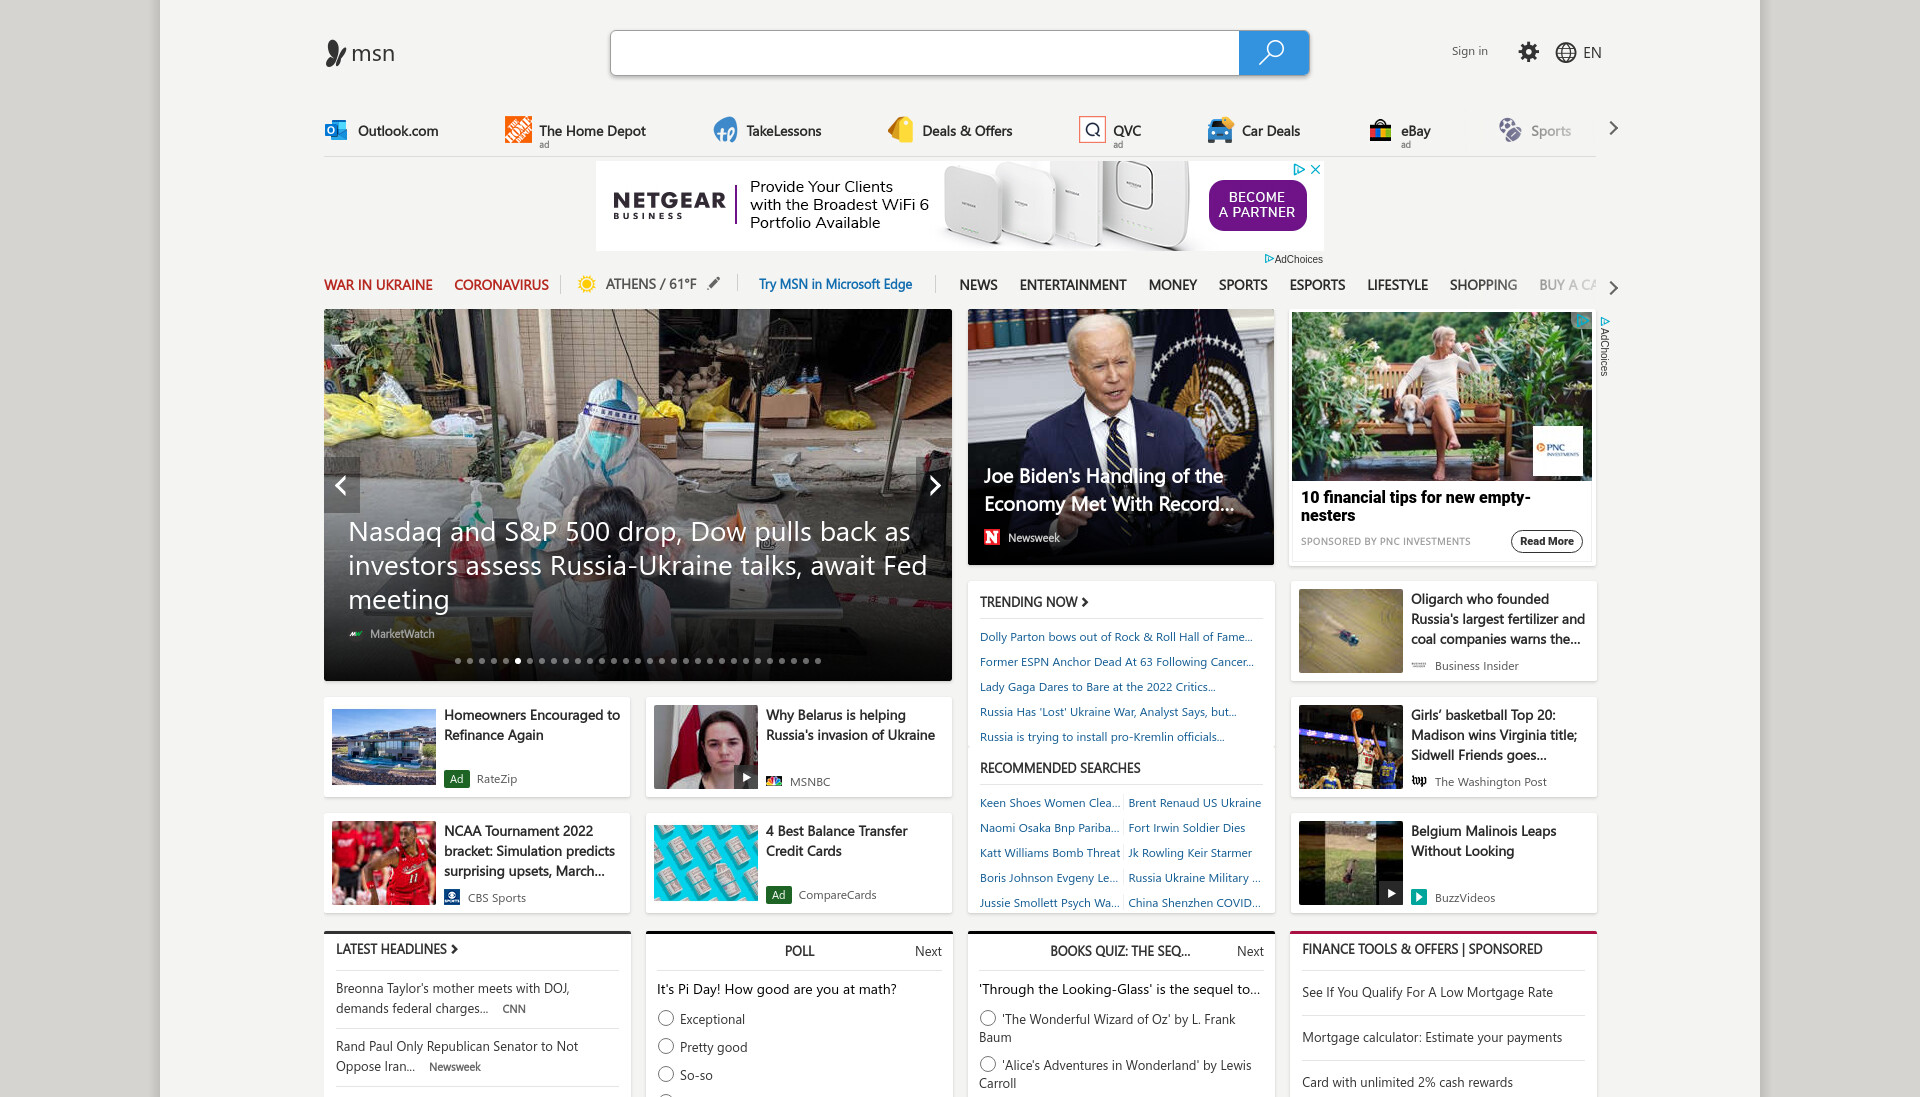
Task: Open The Home Depot shortcut icon
Action: 518,129
